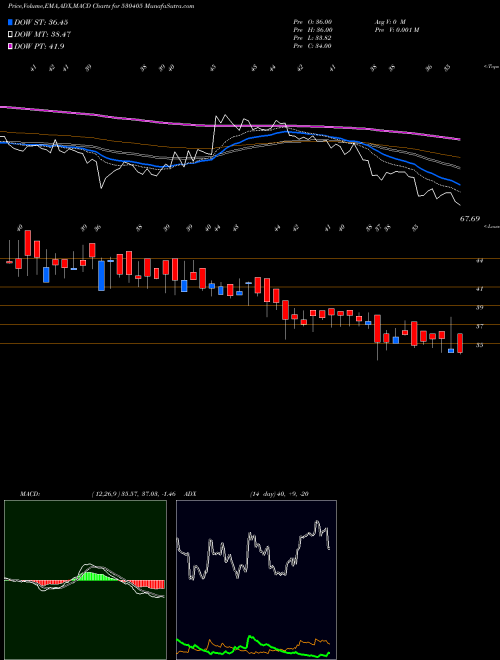Image resolution: width=500 pixels, height=660 pixels.
Task: Click the 'Pre H: 36.00' high value
Action: 313,30
